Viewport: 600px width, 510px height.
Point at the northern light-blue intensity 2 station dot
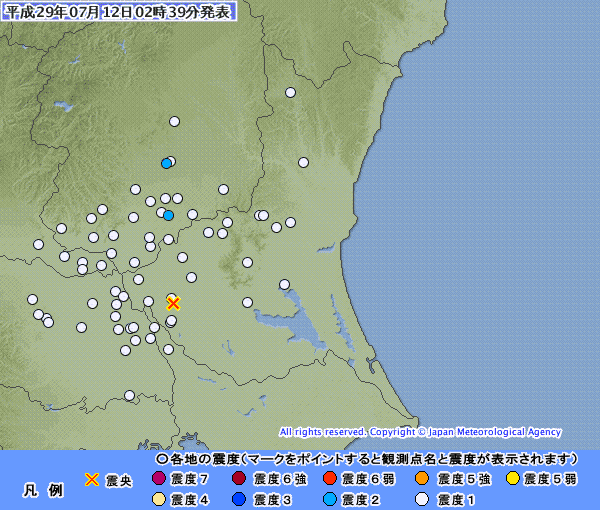tap(166, 164)
